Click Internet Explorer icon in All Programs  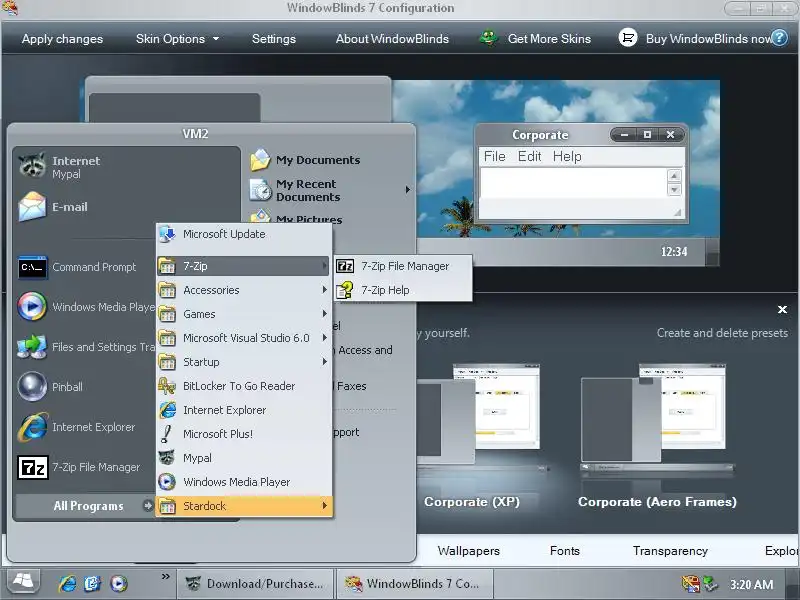coord(167,410)
